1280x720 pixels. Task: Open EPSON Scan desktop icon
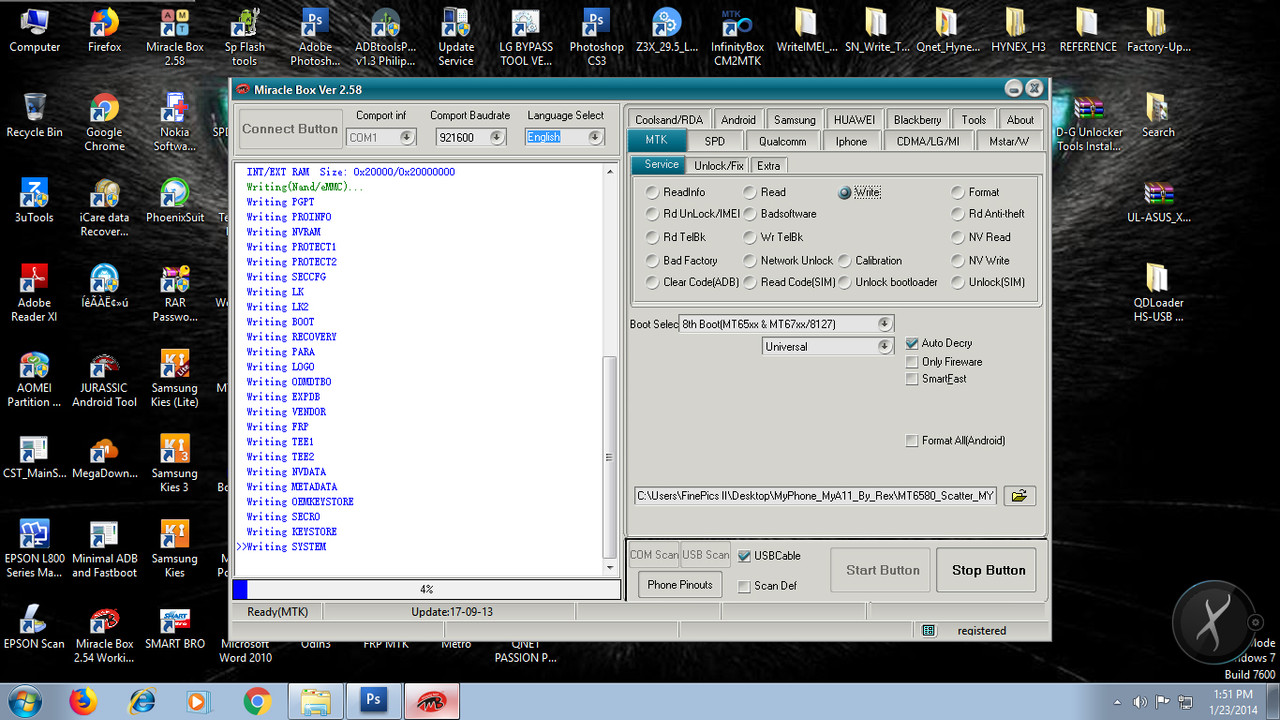click(x=34, y=627)
